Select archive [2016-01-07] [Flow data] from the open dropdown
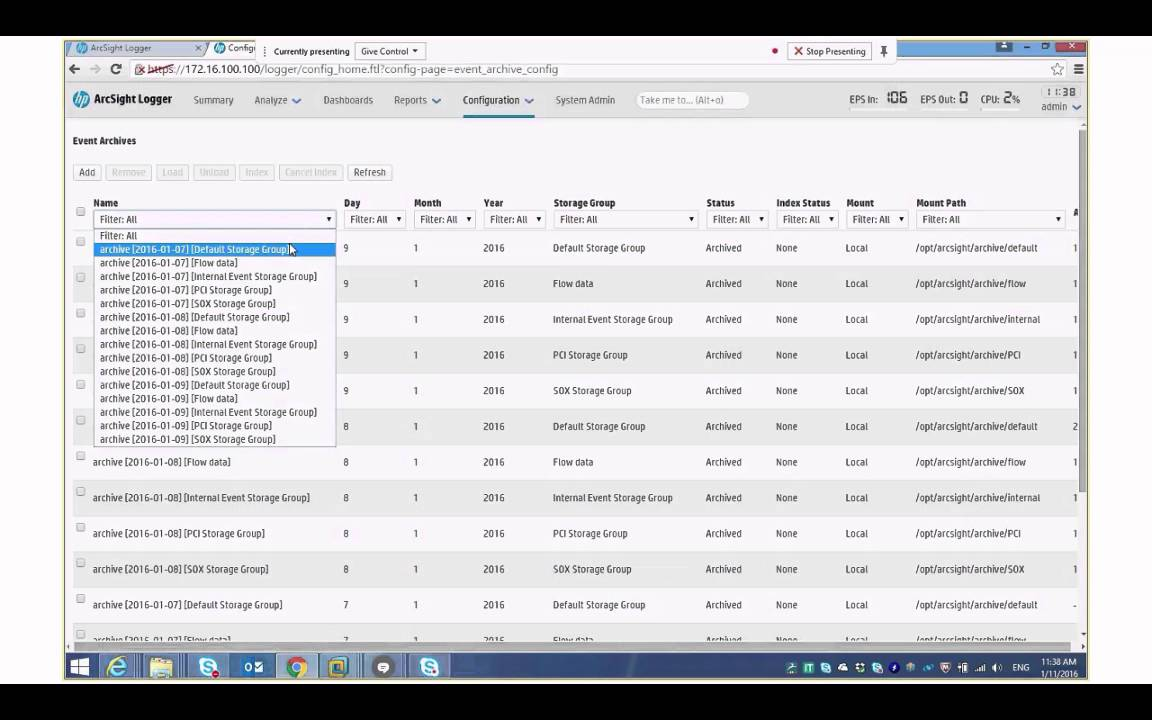 coord(168,262)
